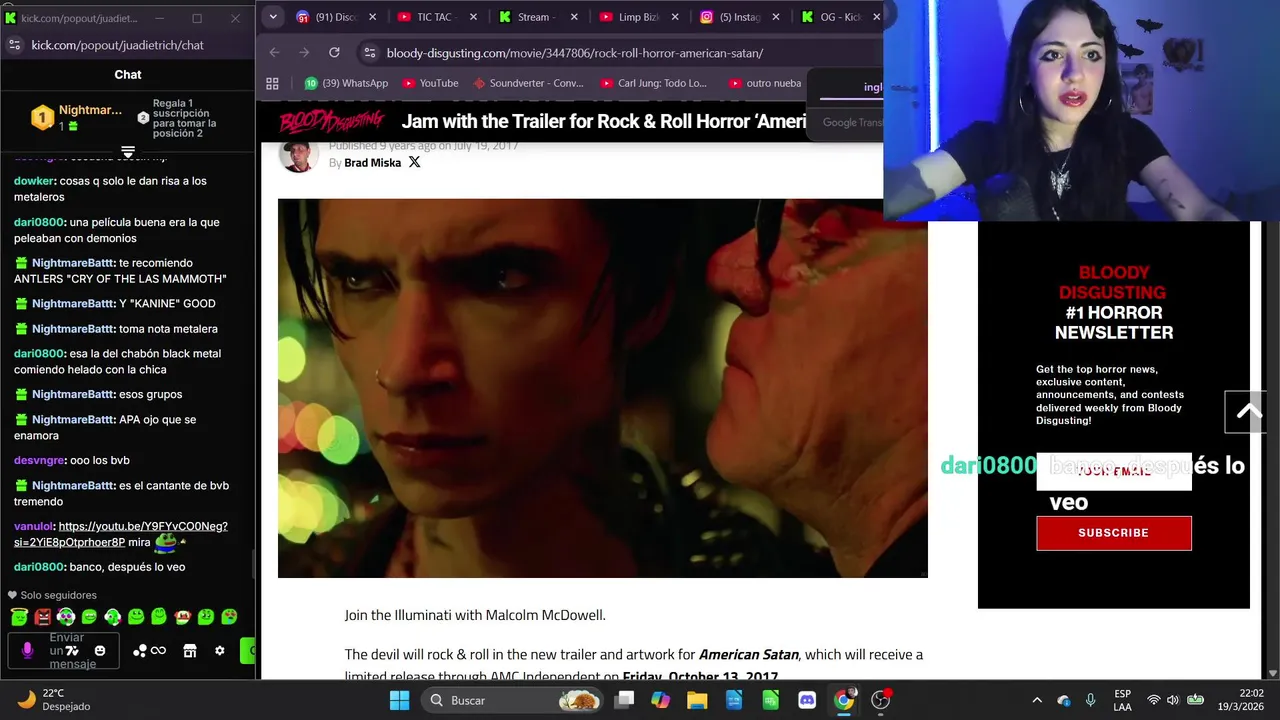Open the Carl Jung: Todo Lo... bookmark
Image resolution: width=1280 pixels, height=720 pixels.
(653, 83)
